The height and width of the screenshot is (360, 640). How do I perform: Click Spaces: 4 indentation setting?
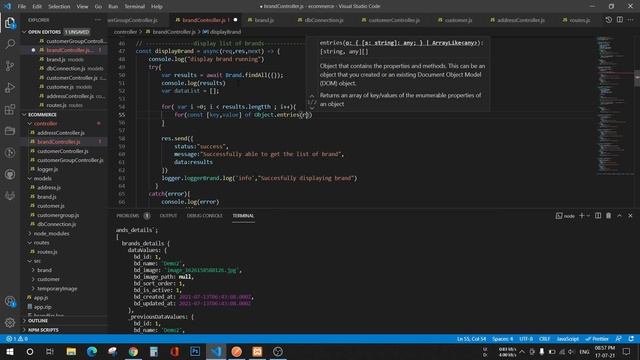click(x=502, y=339)
